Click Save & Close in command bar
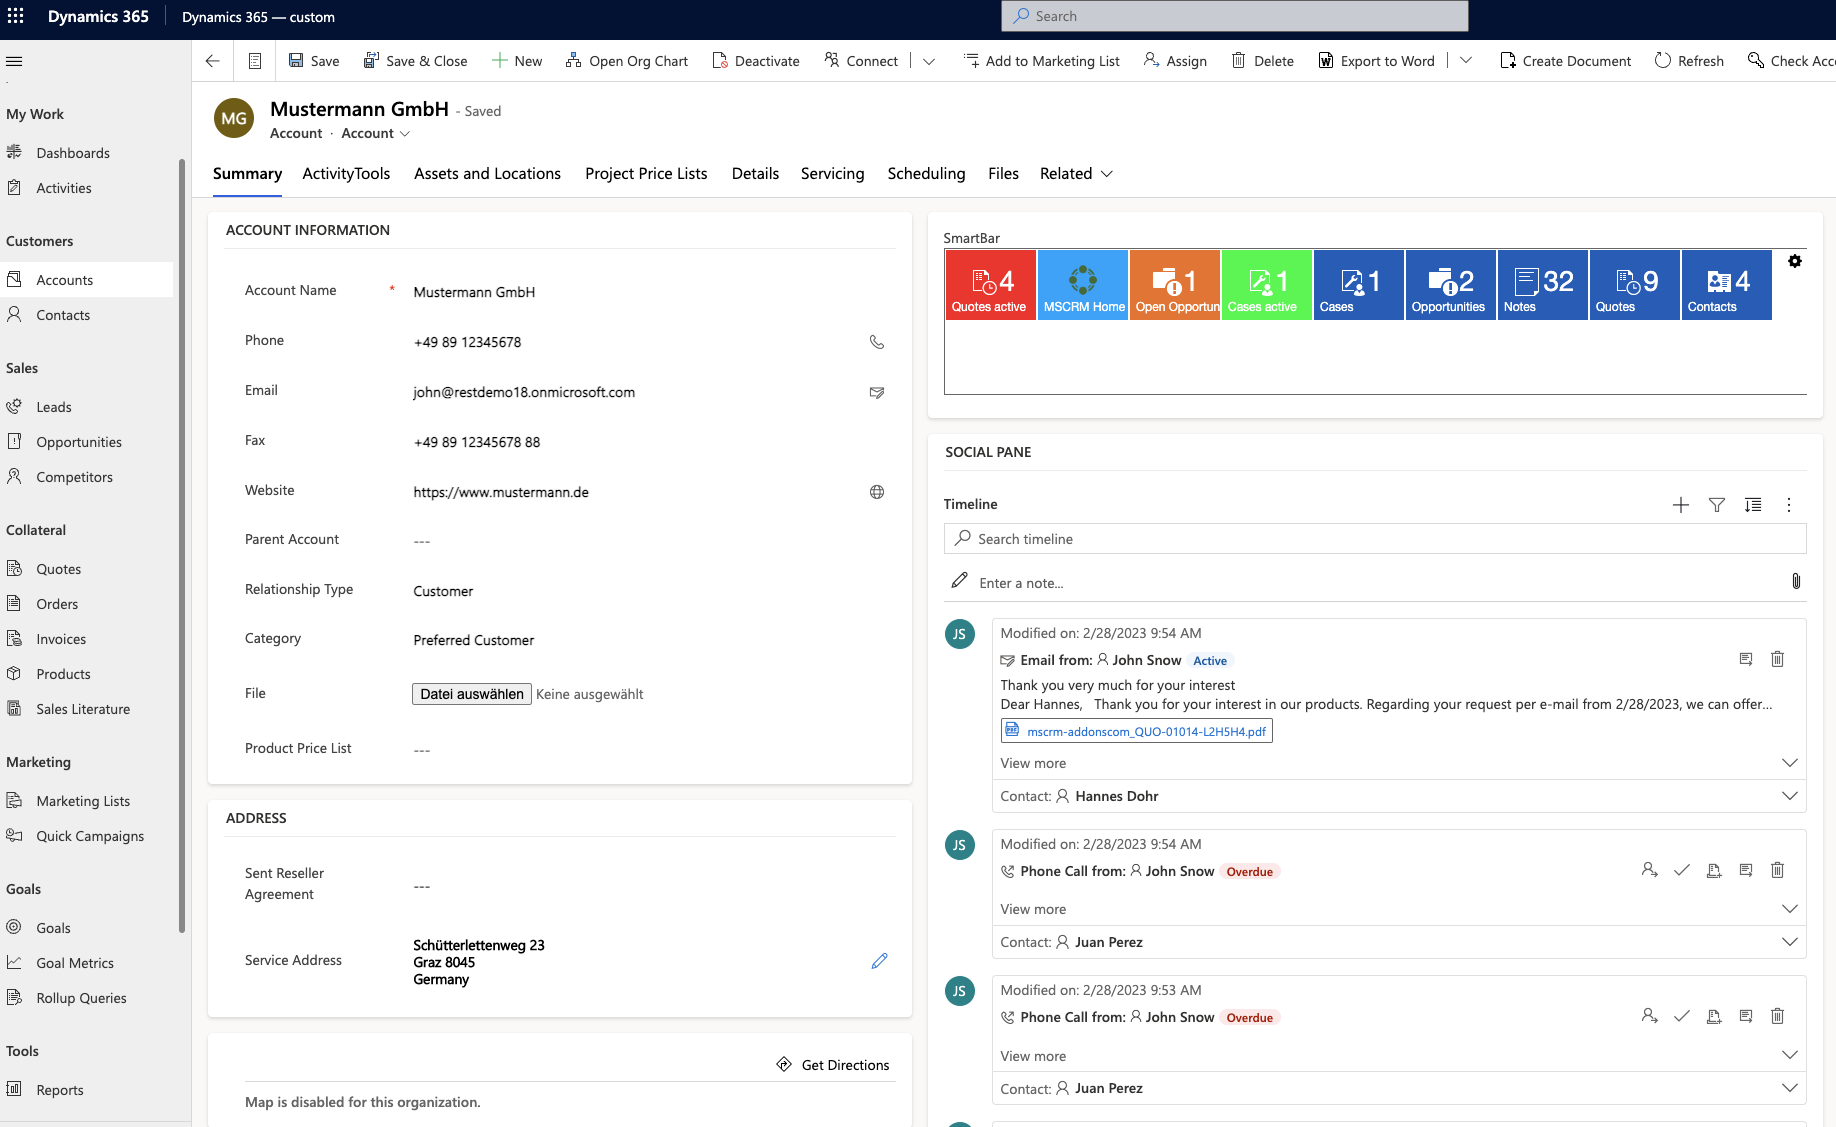 pyautogui.click(x=415, y=61)
